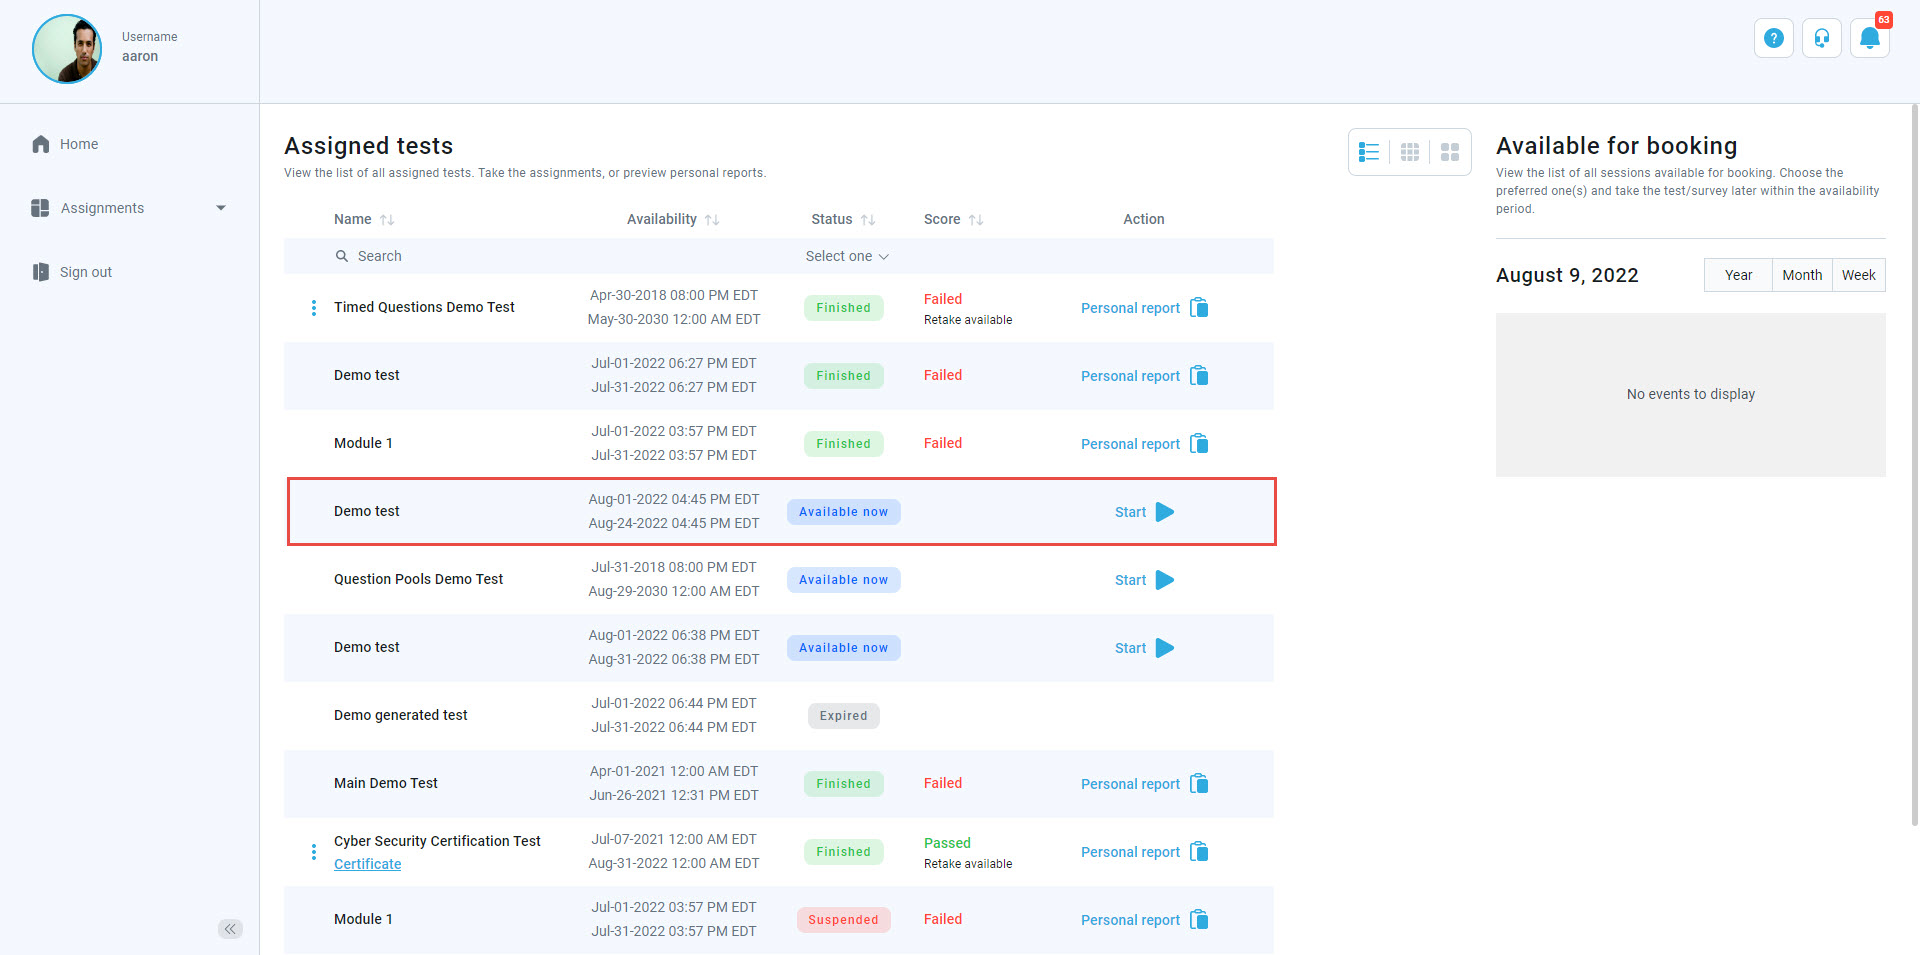Open the notifications bell

1869,39
